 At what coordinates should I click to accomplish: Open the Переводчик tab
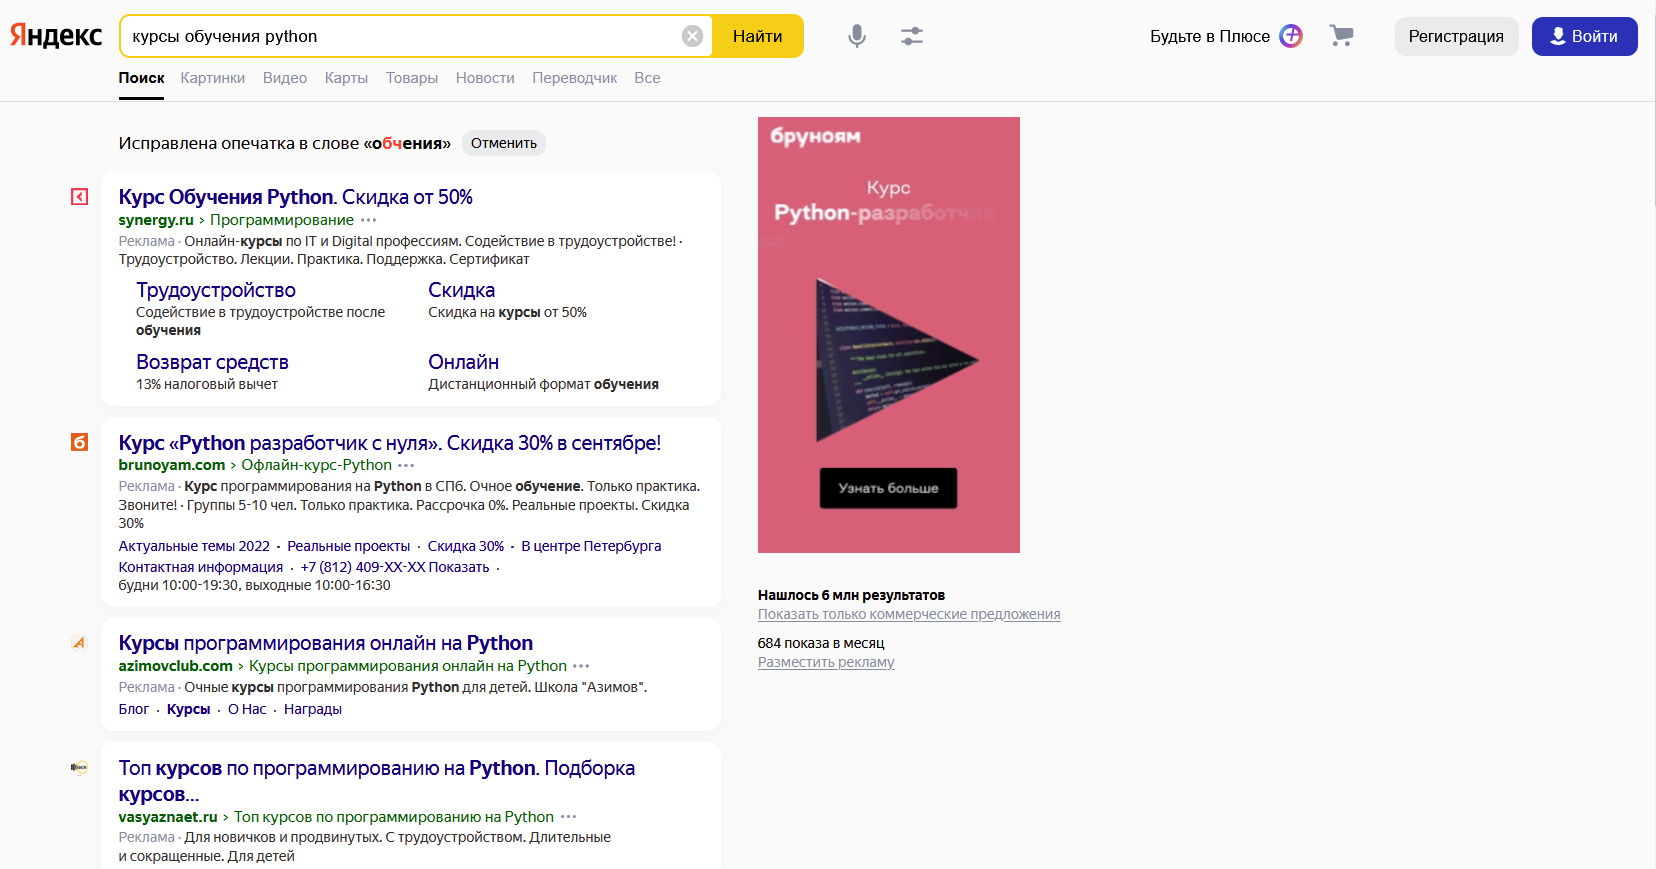574,78
